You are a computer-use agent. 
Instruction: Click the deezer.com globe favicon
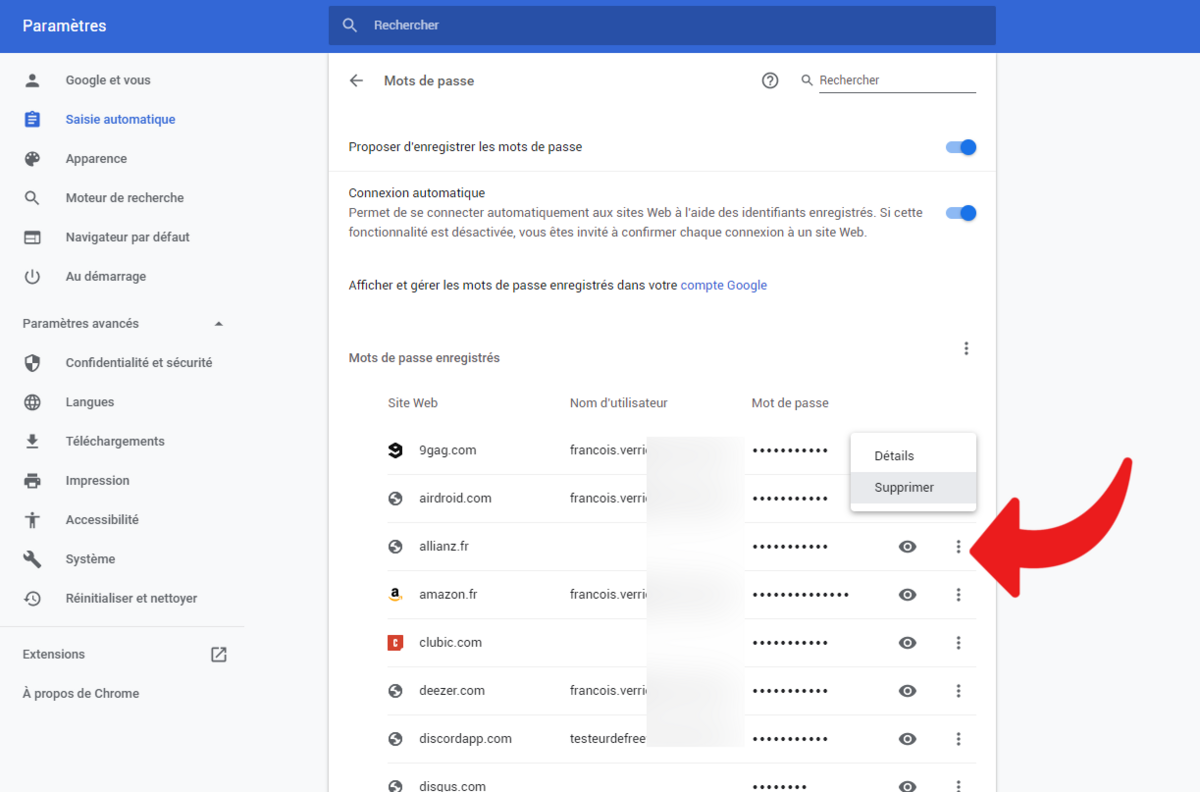tap(395, 691)
